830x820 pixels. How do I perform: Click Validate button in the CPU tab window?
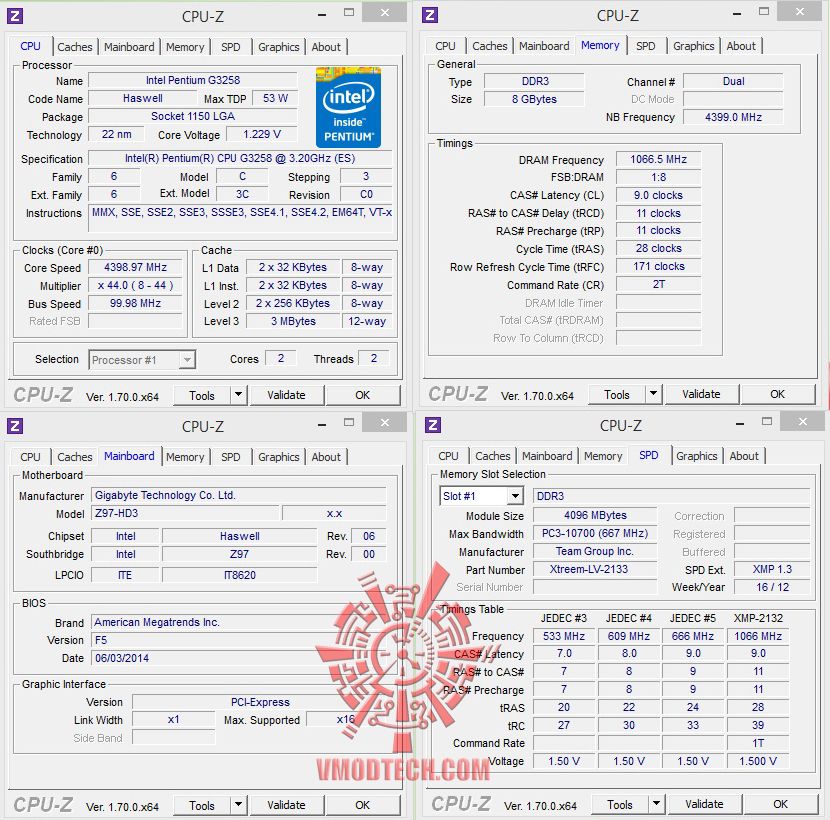[x=286, y=395]
